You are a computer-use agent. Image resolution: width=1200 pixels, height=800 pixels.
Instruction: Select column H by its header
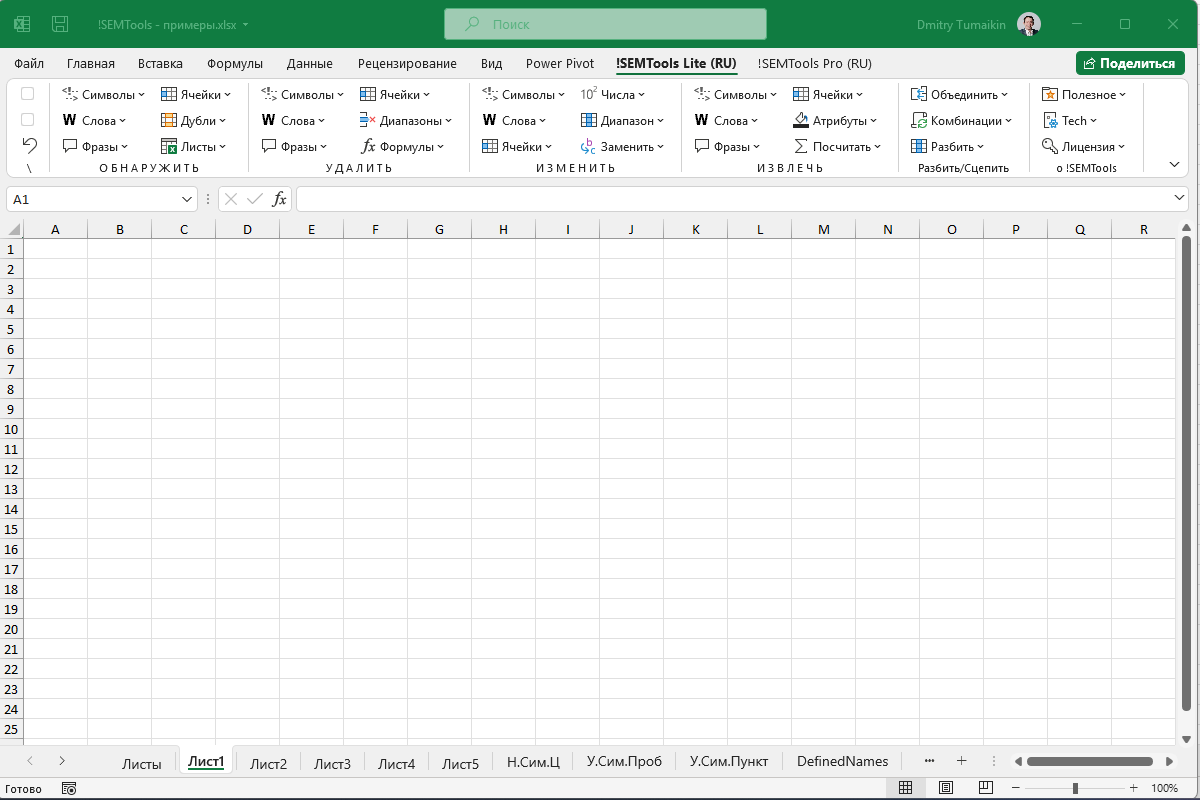(x=503, y=230)
